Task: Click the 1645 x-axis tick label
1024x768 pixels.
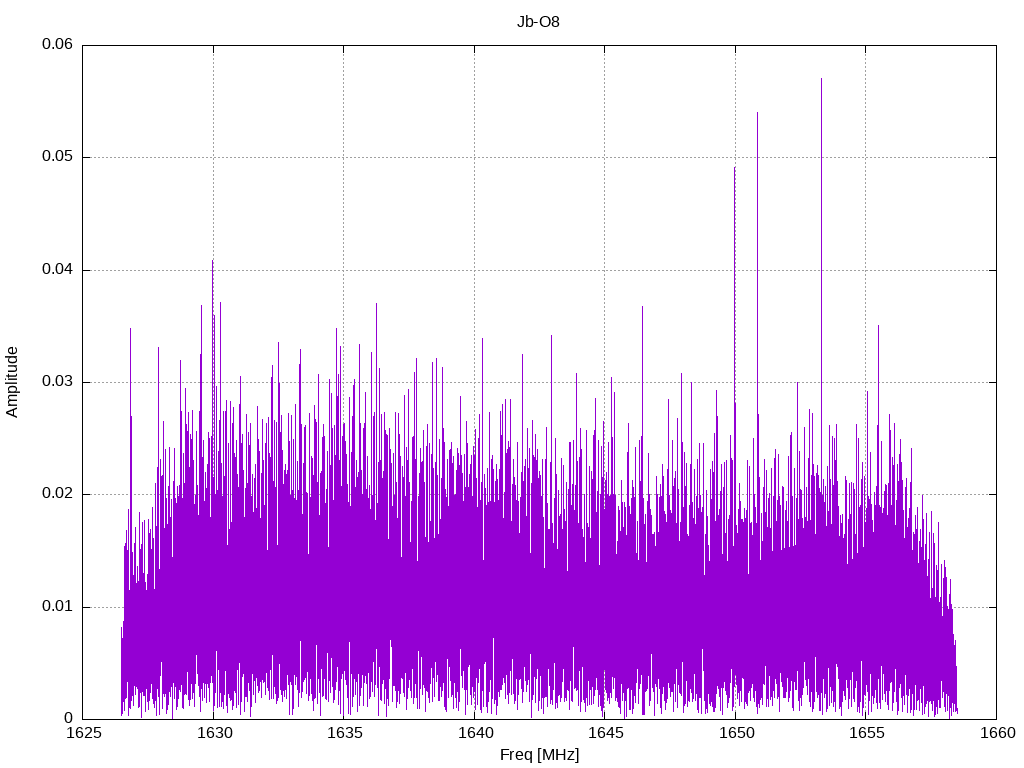Action: (x=605, y=733)
